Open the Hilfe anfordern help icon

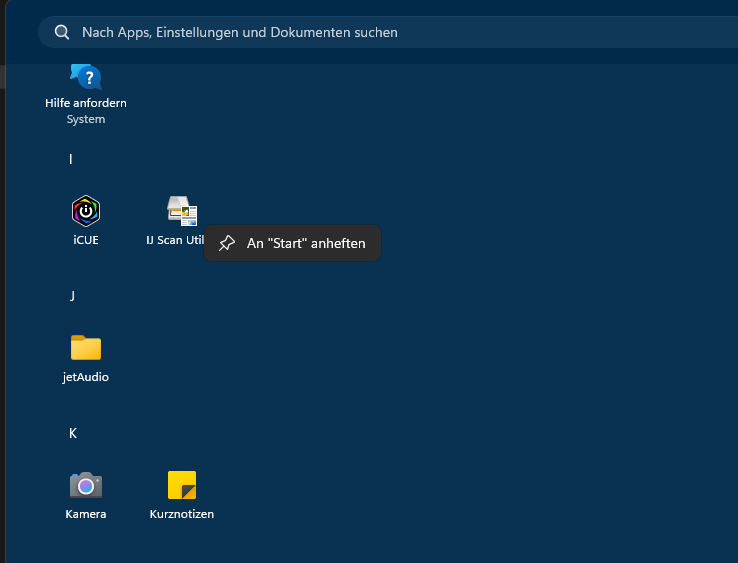coord(86,76)
